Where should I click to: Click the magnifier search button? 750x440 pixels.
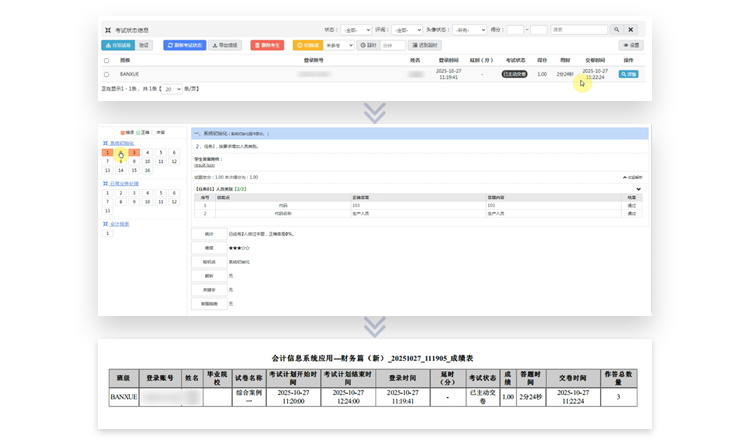(x=618, y=30)
